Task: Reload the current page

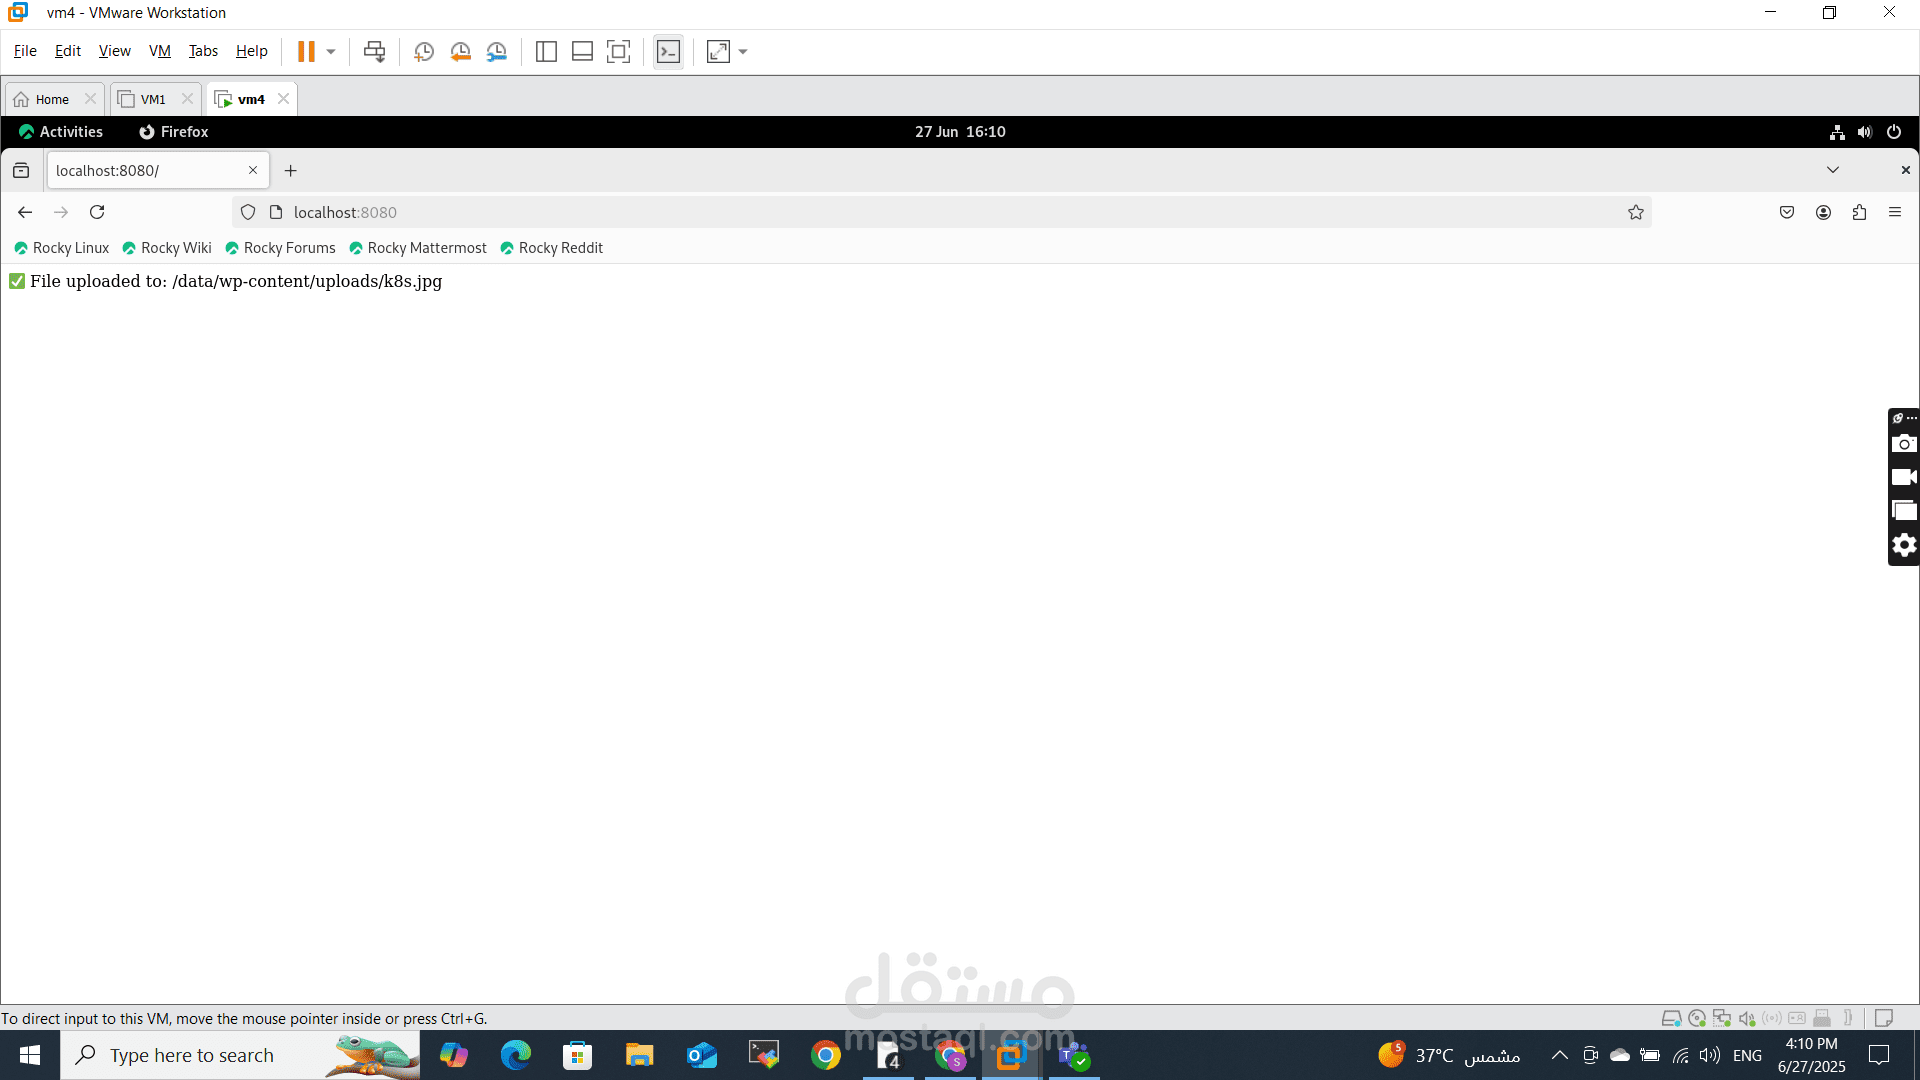Action: (x=97, y=212)
